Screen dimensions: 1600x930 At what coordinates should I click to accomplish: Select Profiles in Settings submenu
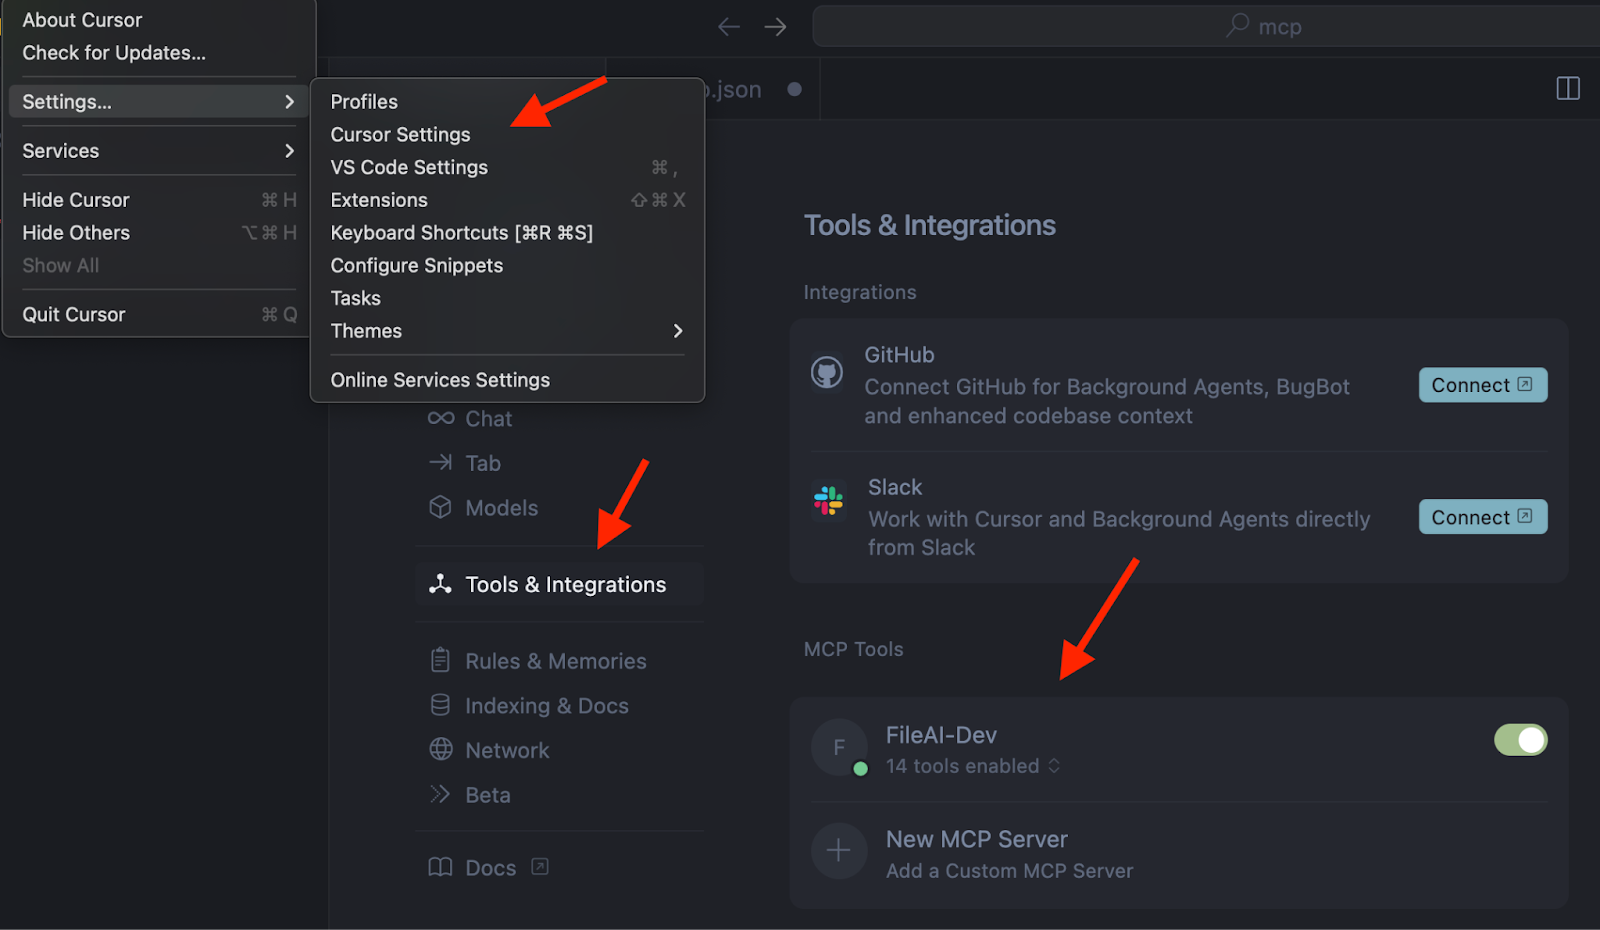click(507, 101)
